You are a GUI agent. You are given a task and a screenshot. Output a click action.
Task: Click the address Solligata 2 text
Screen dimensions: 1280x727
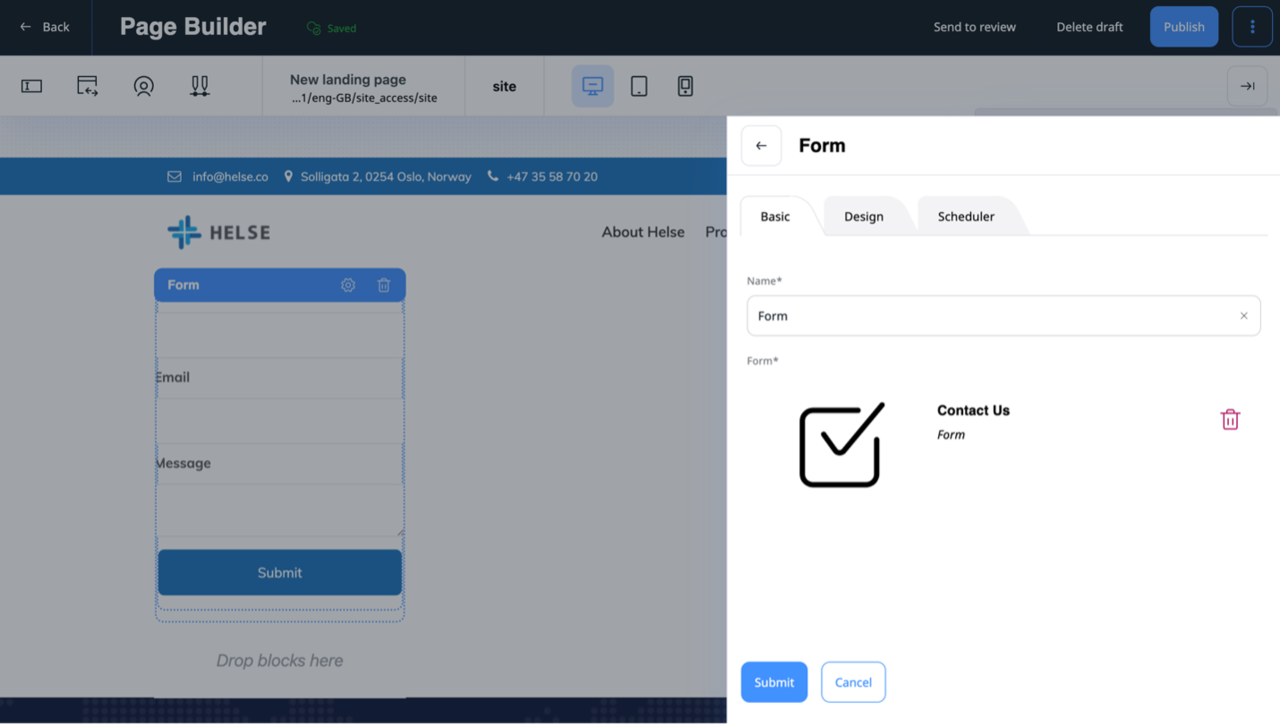[385, 177]
